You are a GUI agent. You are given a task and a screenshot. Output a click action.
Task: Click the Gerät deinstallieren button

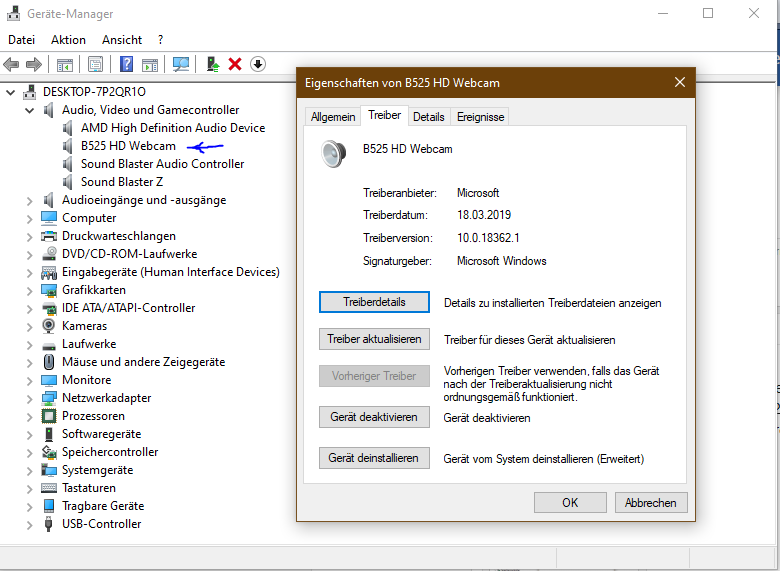[374, 458]
